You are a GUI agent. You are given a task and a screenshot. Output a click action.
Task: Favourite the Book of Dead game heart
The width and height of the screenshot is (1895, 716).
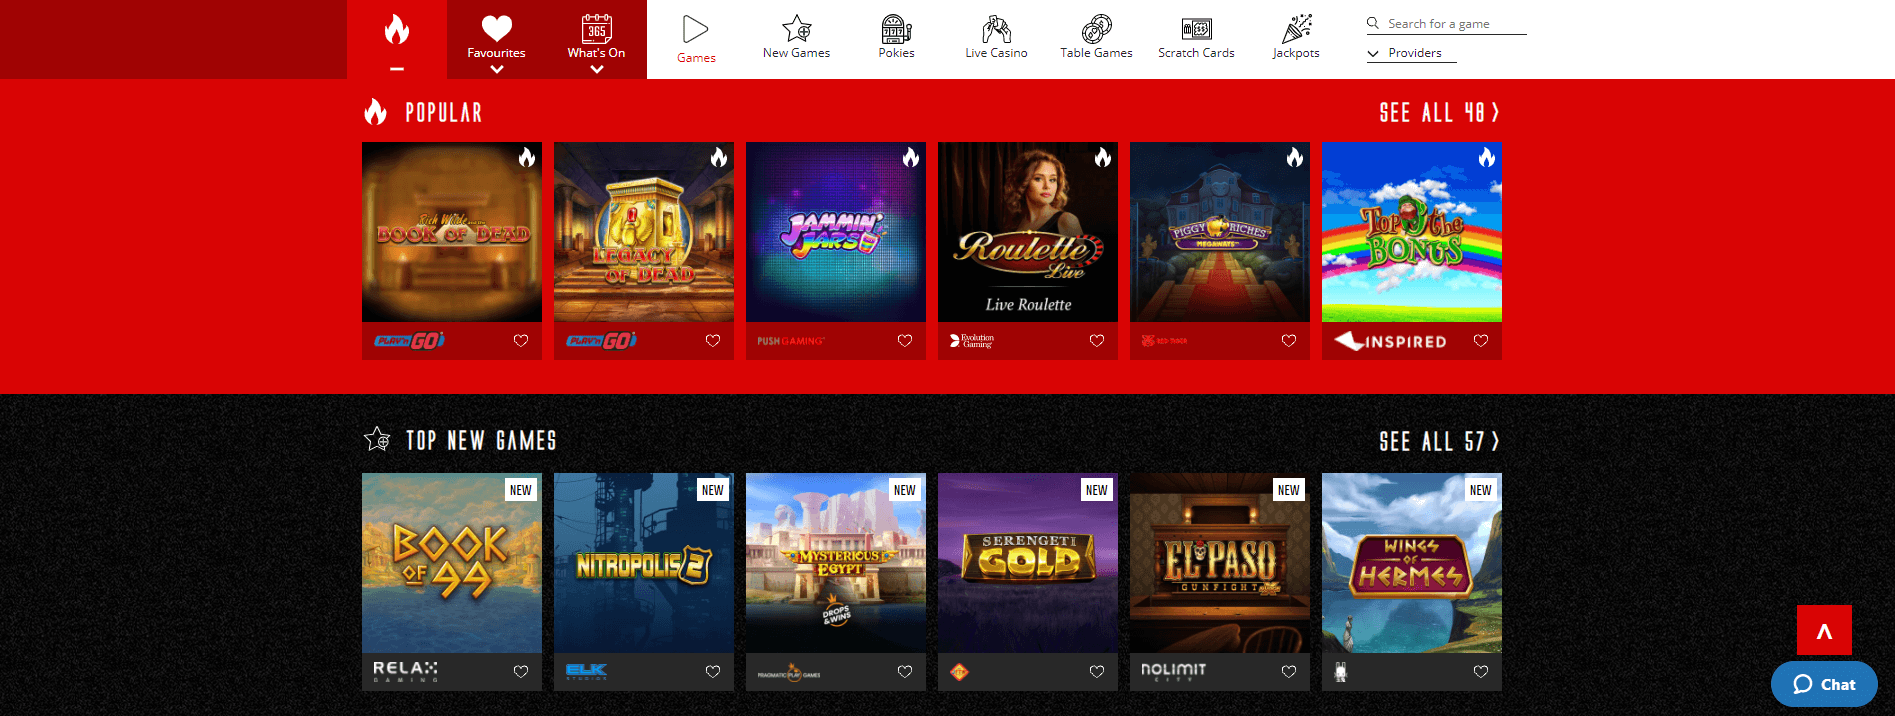521,341
